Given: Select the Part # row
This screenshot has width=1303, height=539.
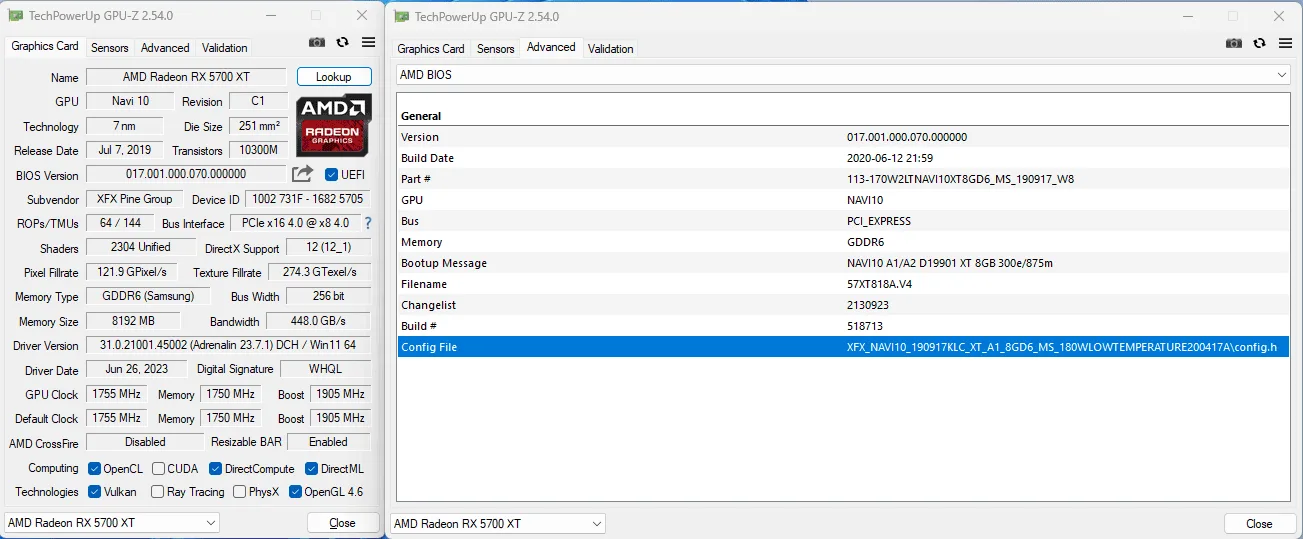Looking at the screenshot, I should (843, 179).
